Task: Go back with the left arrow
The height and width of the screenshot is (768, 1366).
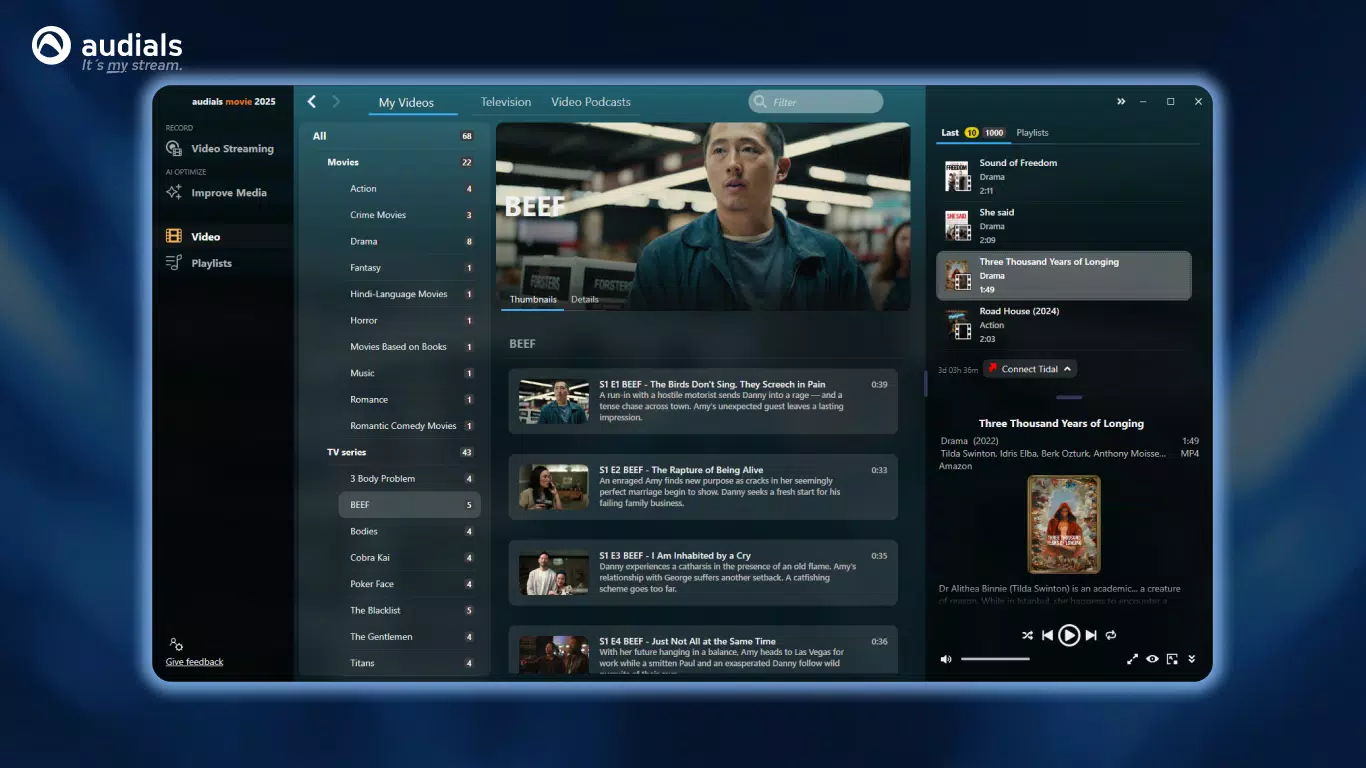Action: (312, 101)
